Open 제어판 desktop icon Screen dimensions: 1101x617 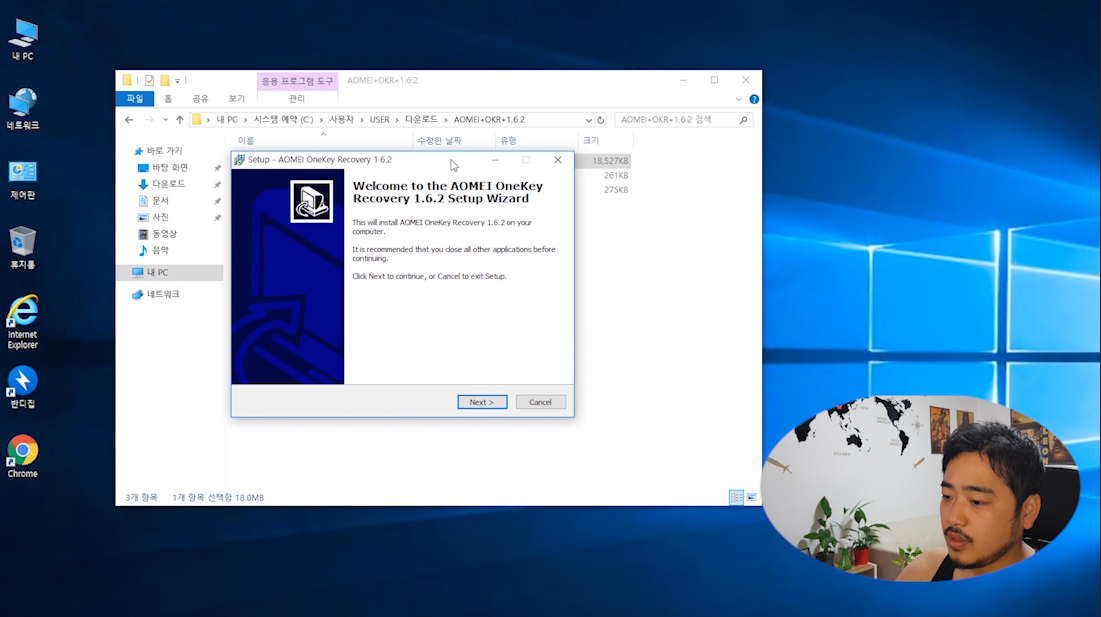(22, 179)
